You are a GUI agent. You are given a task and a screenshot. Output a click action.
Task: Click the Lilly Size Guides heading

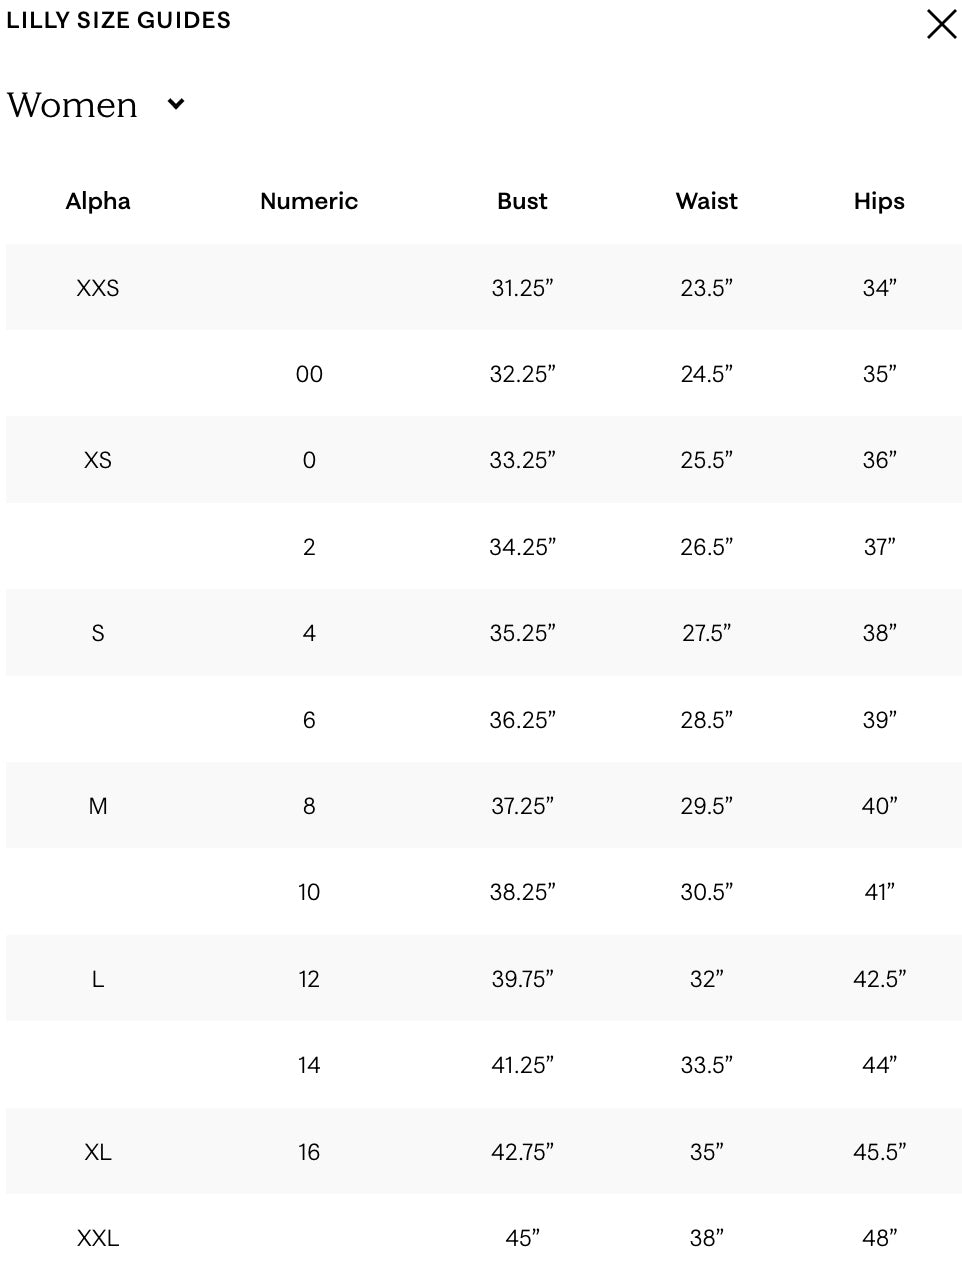[118, 20]
